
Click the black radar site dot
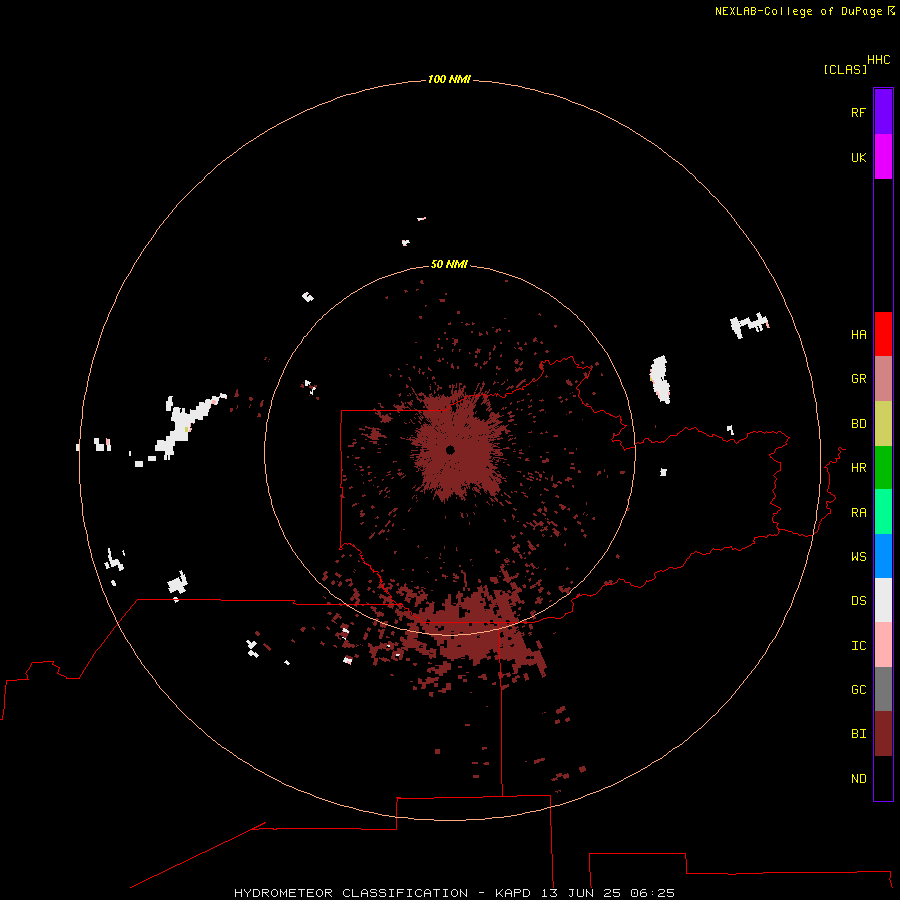pyautogui.click(x=450, y=450)
